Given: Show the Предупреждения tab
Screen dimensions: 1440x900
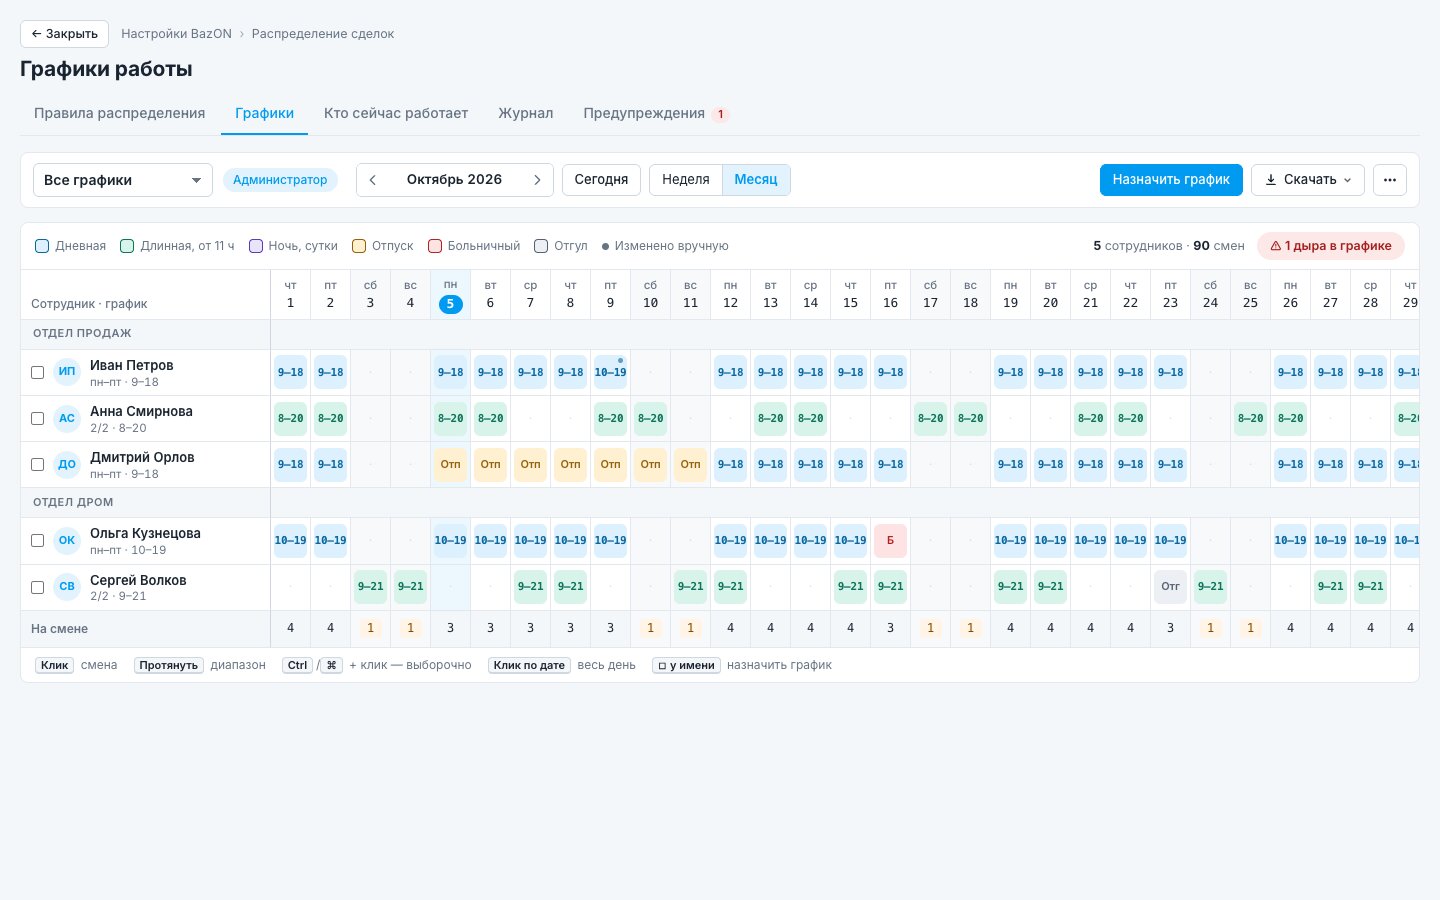Looking at the screenshot, I should pos(656,113).
